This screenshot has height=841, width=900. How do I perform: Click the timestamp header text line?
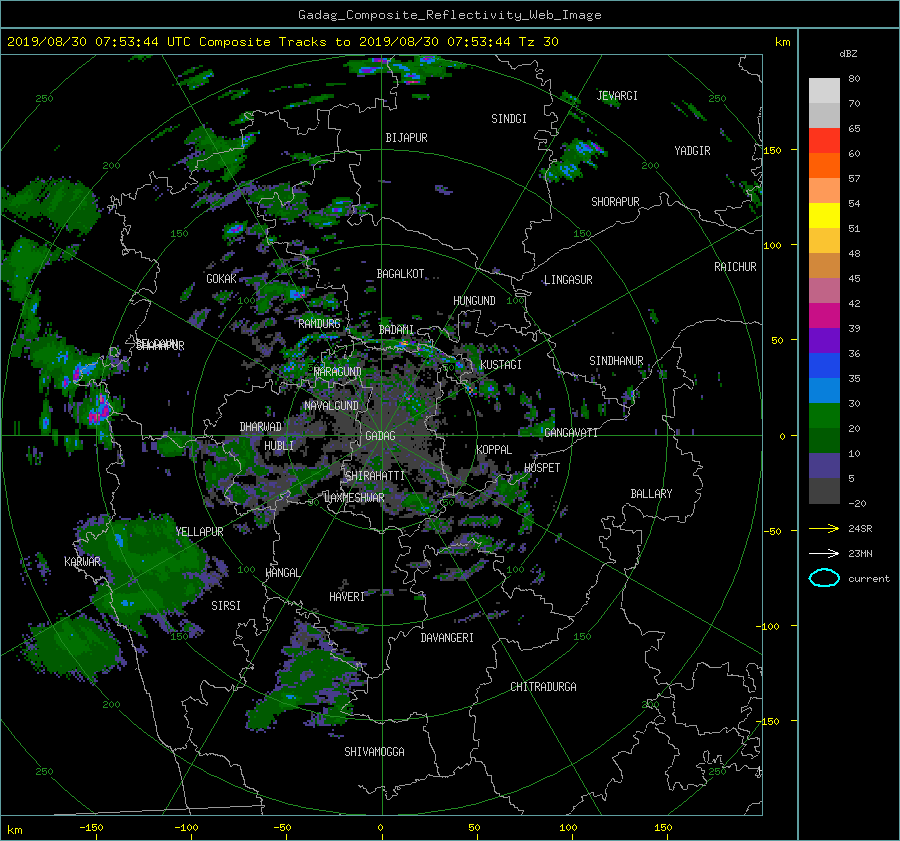pos(282,42)
